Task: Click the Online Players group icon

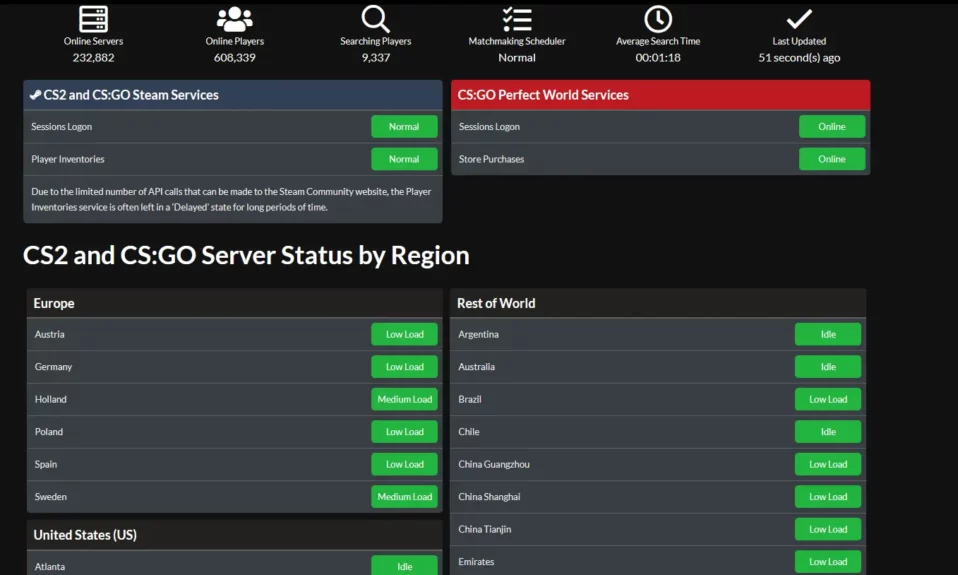Action: pyautogui.click(x=235, y=19)
